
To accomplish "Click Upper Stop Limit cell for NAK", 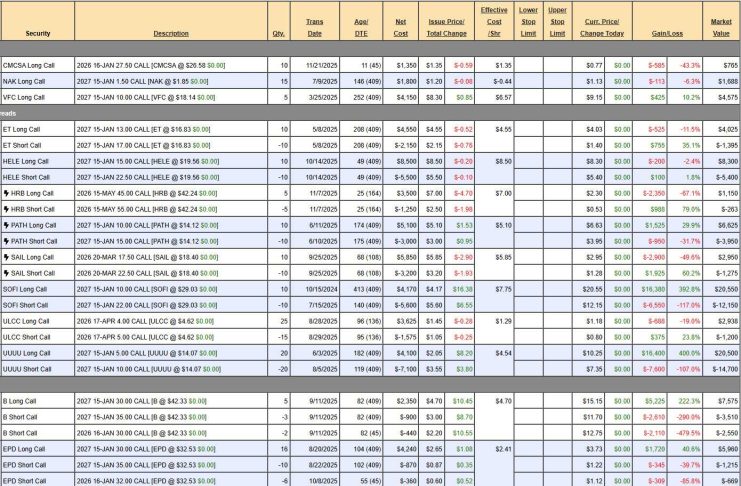I will coord(557,80).
